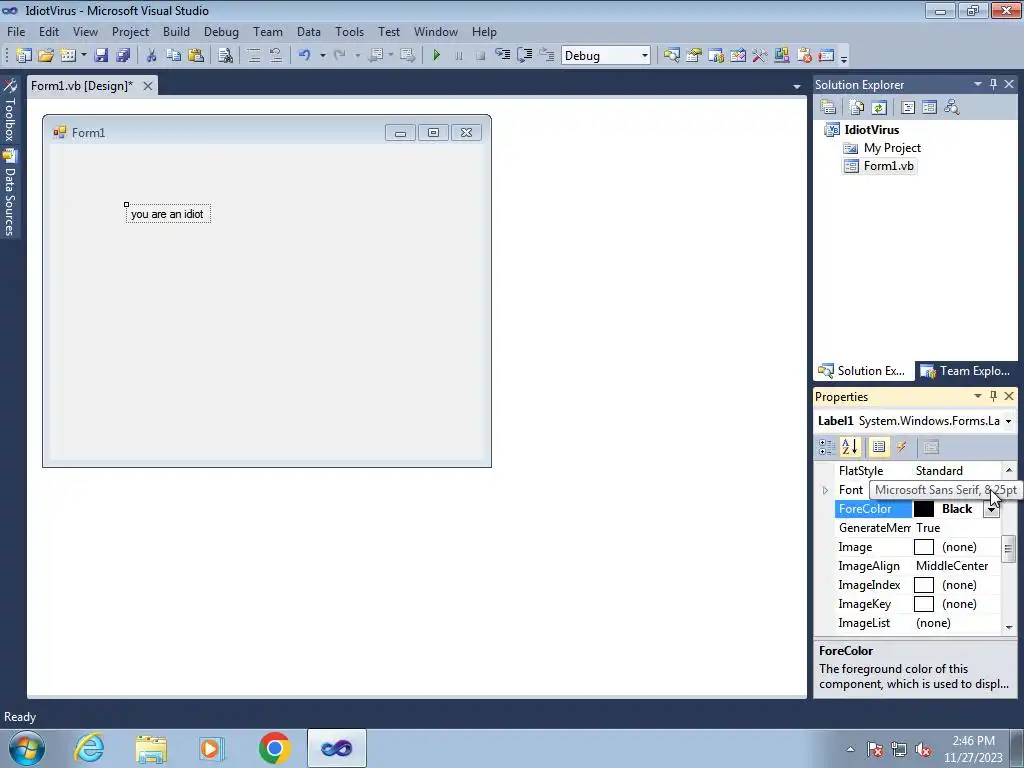
Task: Open Windows Start menu orb
Action: tap(27, 748)
